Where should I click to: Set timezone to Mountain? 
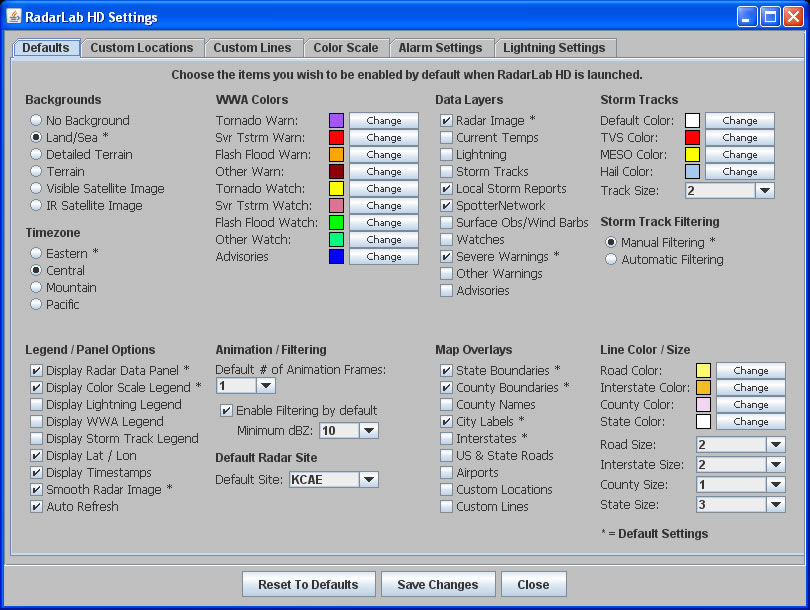tap(64, 287)
